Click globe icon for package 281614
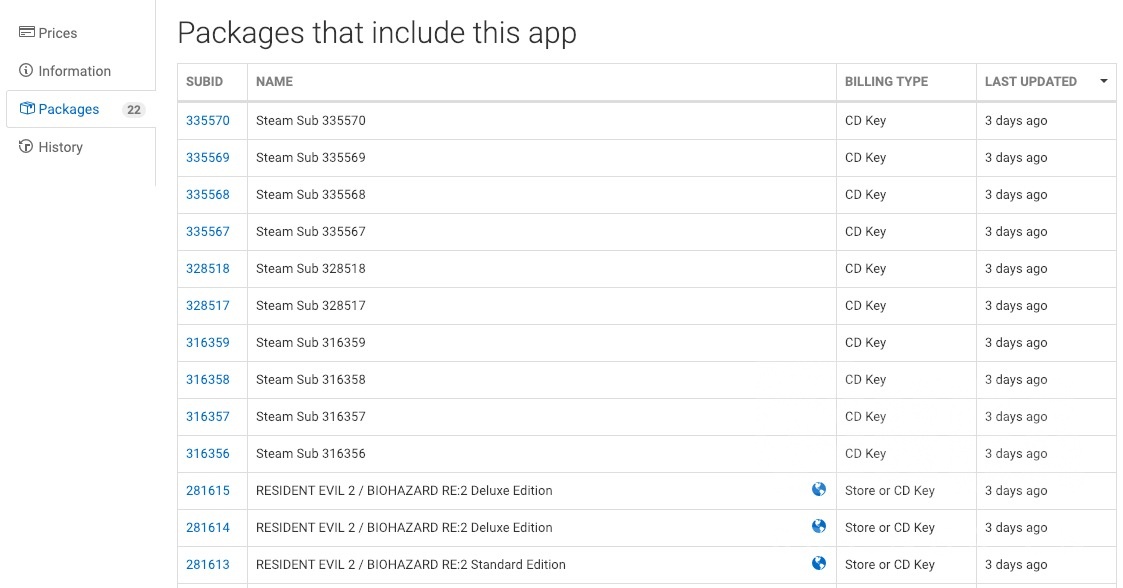The width and height of the screenshot is (1123, 588). [x=819, y=527]
